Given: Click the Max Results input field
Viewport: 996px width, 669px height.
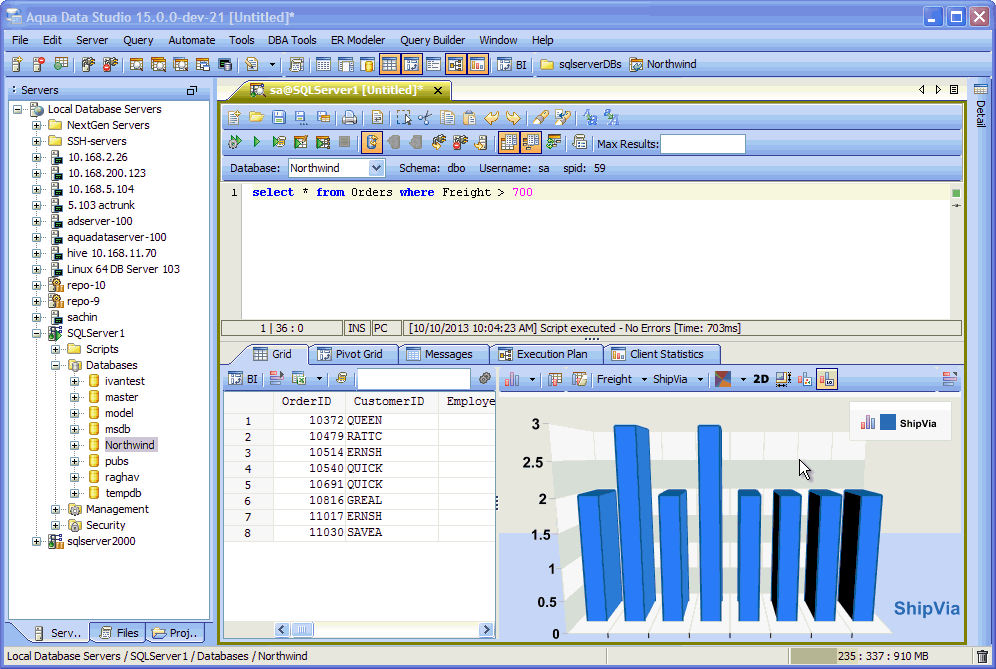Looking at the screenshot, I should coord(703,144).
